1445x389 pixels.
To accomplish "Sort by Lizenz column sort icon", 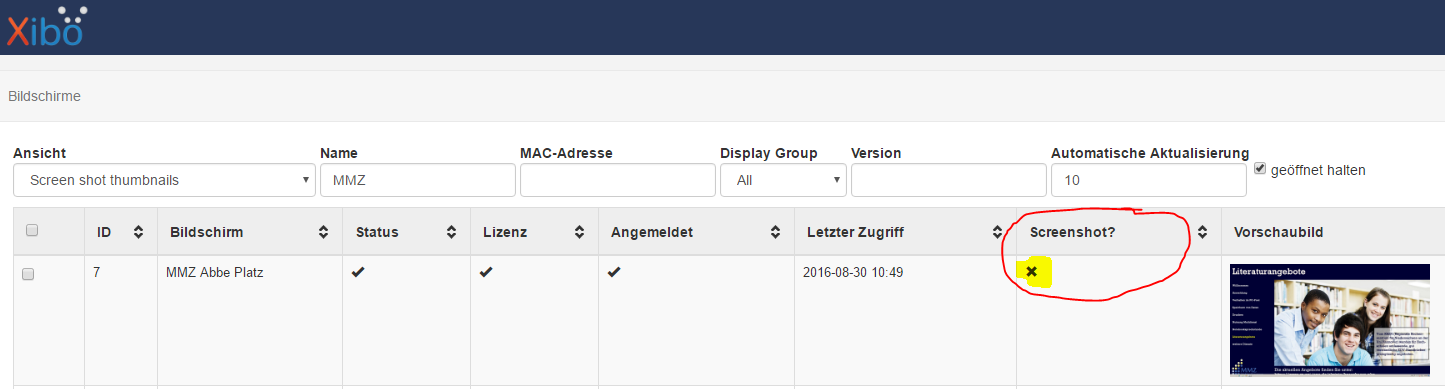I will (579, 232).
